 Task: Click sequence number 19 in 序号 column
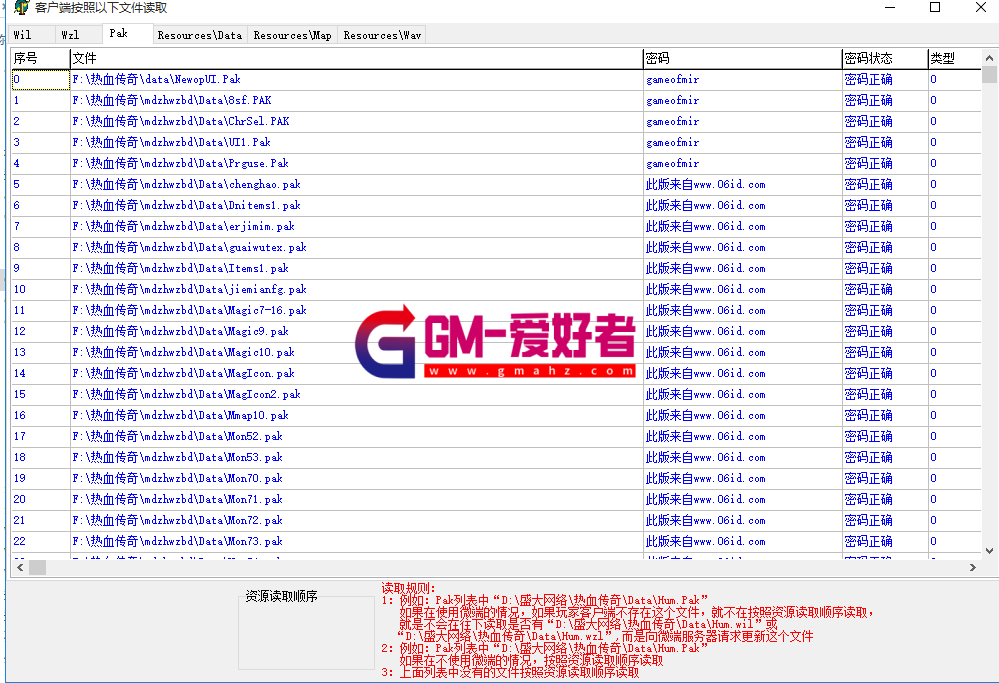coord(20,479)
